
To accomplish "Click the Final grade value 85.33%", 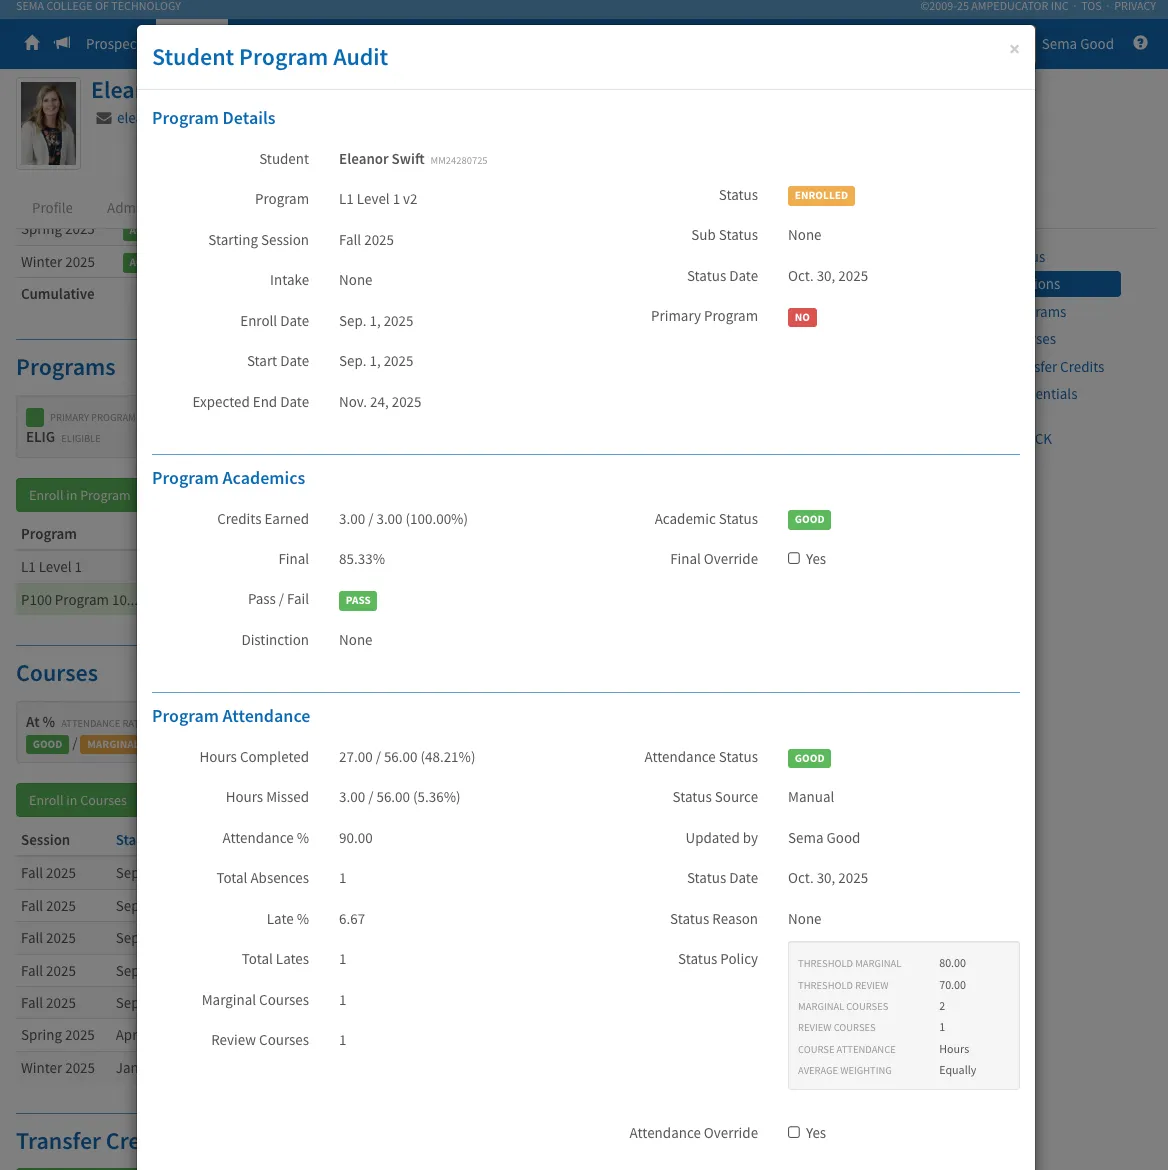I will click(x=362, y=559).
